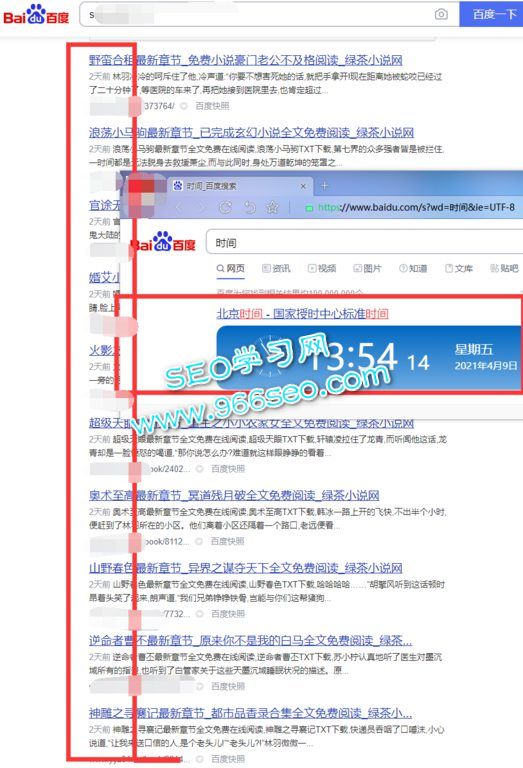
Task: Close the 时间_百度搜索 tab
Action: click(x=303, y=186)
